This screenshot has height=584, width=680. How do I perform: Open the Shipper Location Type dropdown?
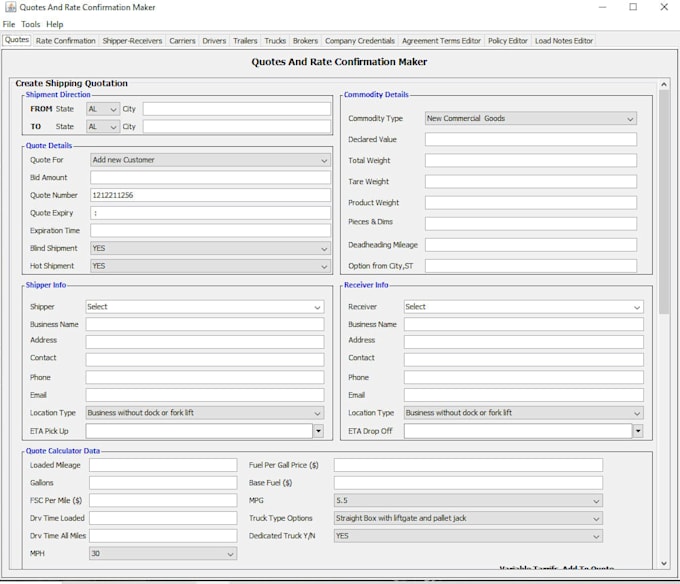(205, 413)
